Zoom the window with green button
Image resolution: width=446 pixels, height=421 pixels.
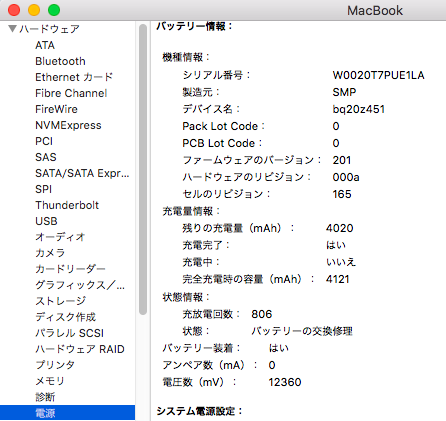pos(54,10)
